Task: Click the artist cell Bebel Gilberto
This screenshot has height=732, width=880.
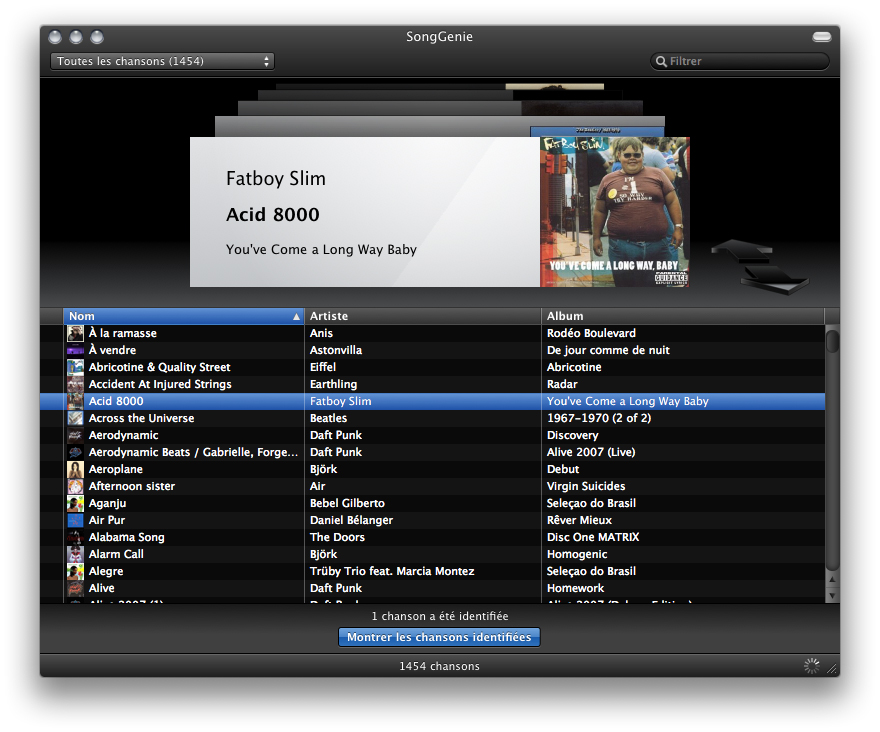Action: [347, 504]
